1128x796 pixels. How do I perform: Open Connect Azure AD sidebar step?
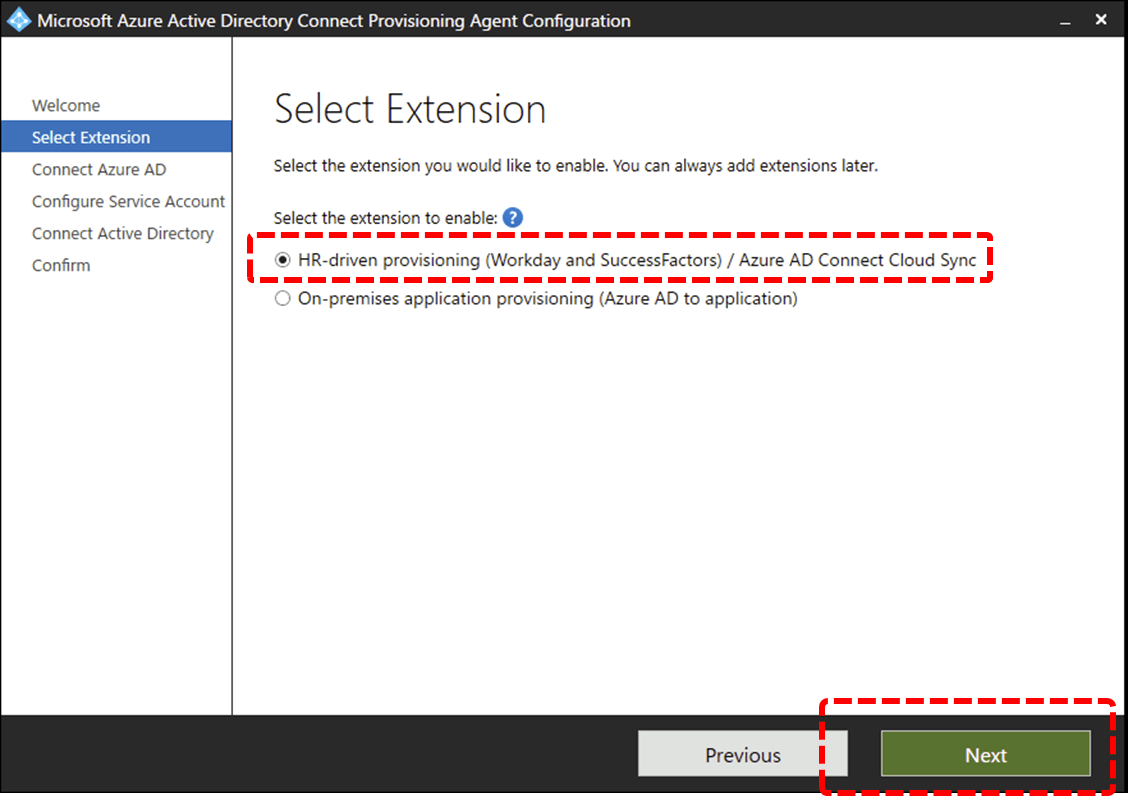99,169
